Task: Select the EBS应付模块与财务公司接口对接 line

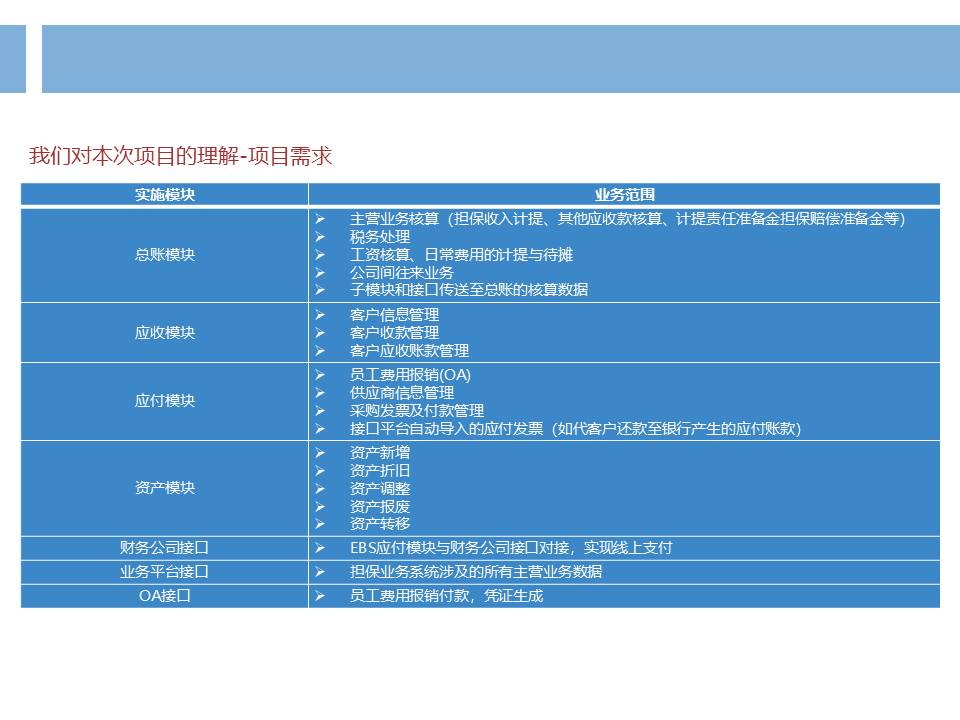Action: 511,548
